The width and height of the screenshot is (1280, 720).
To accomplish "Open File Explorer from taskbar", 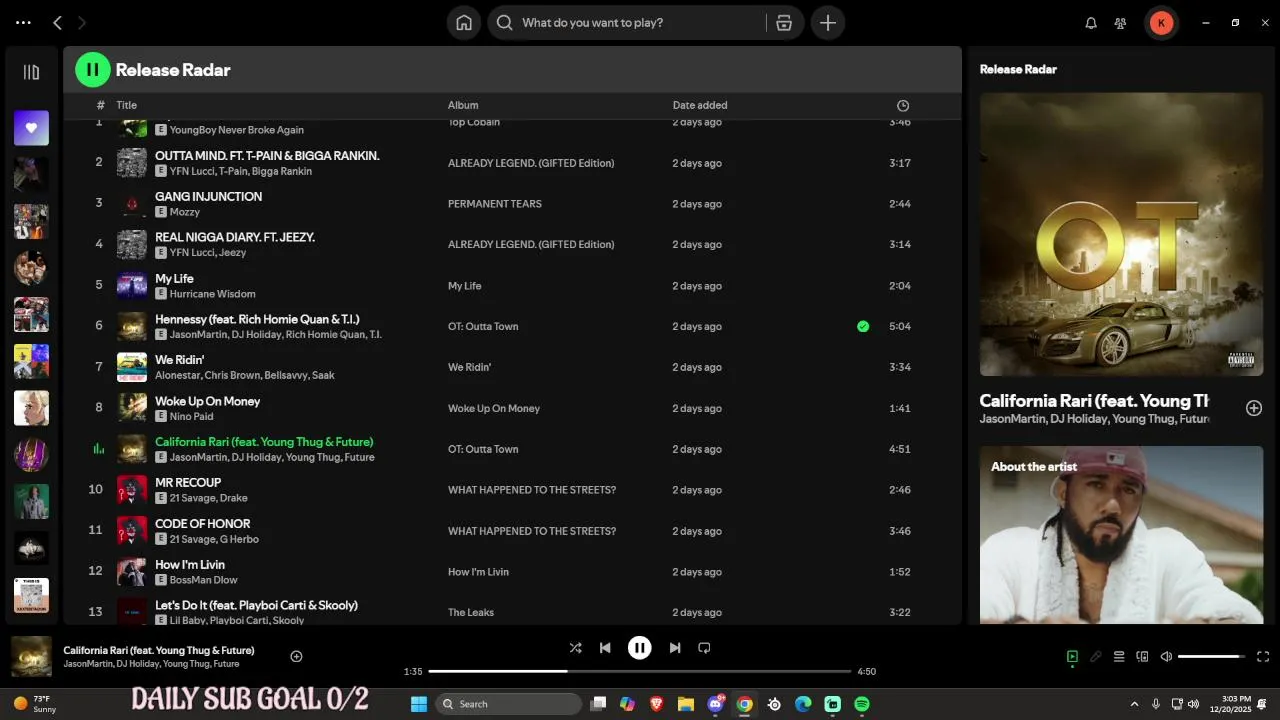I will click(x=686, y=704).
